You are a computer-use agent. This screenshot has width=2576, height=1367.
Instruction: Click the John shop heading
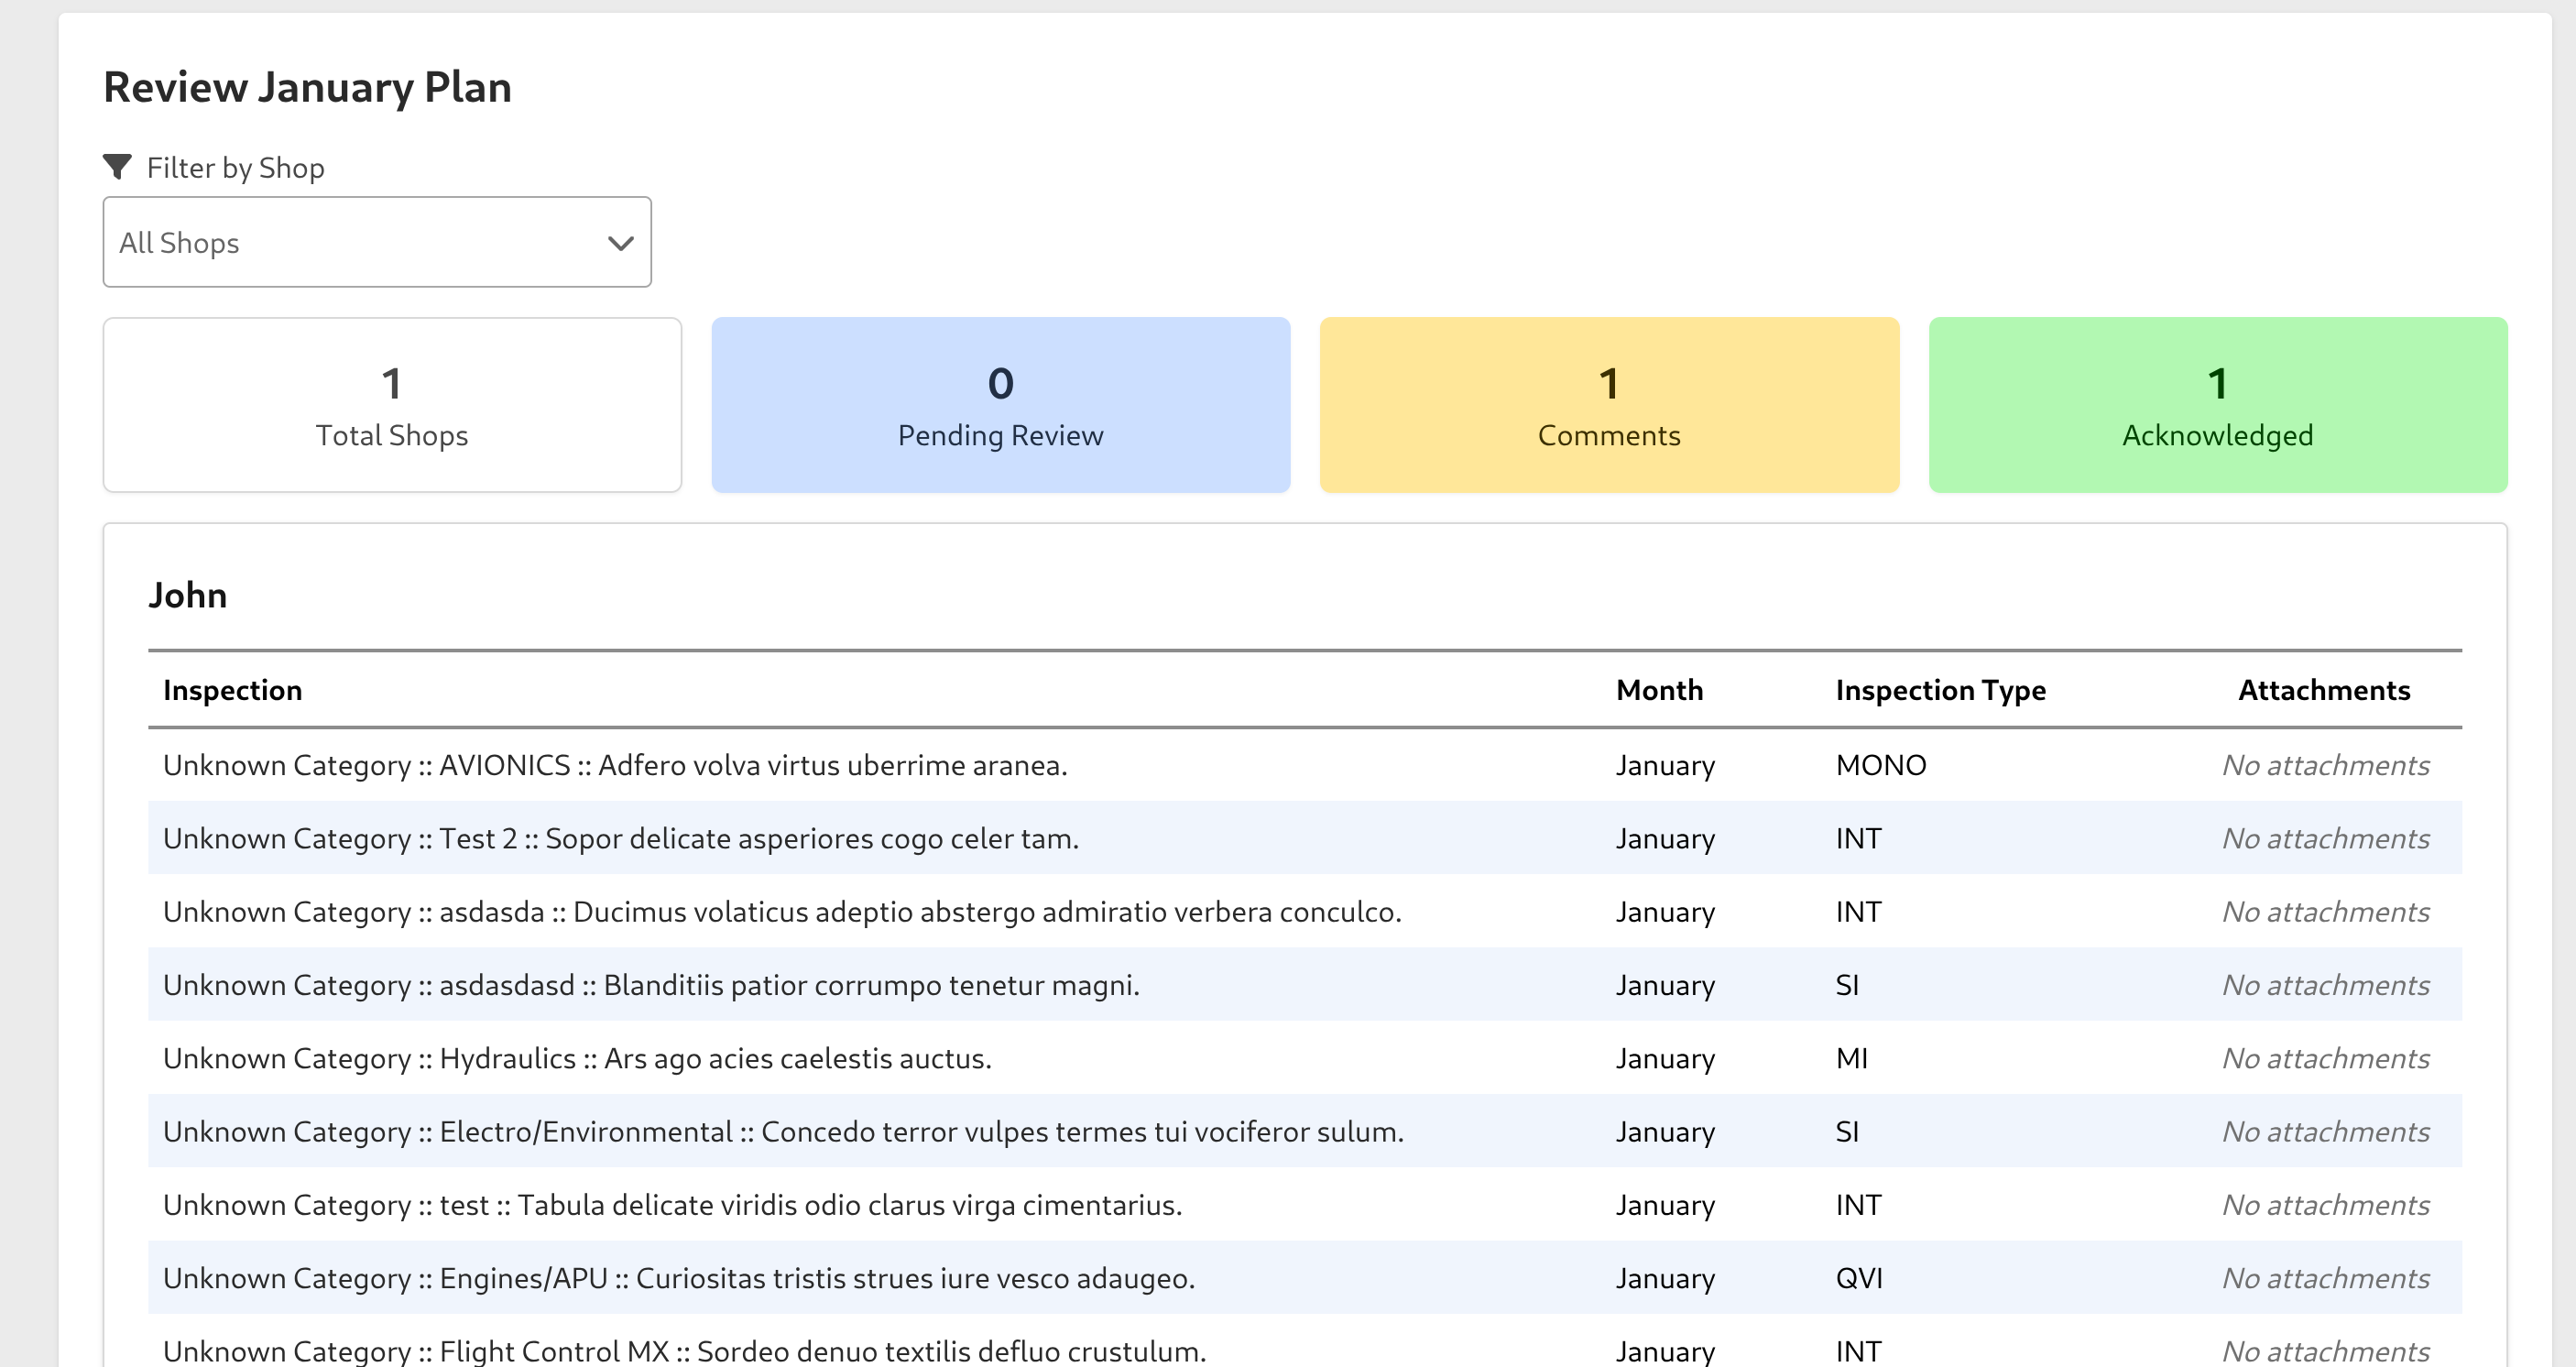[188, 595]
